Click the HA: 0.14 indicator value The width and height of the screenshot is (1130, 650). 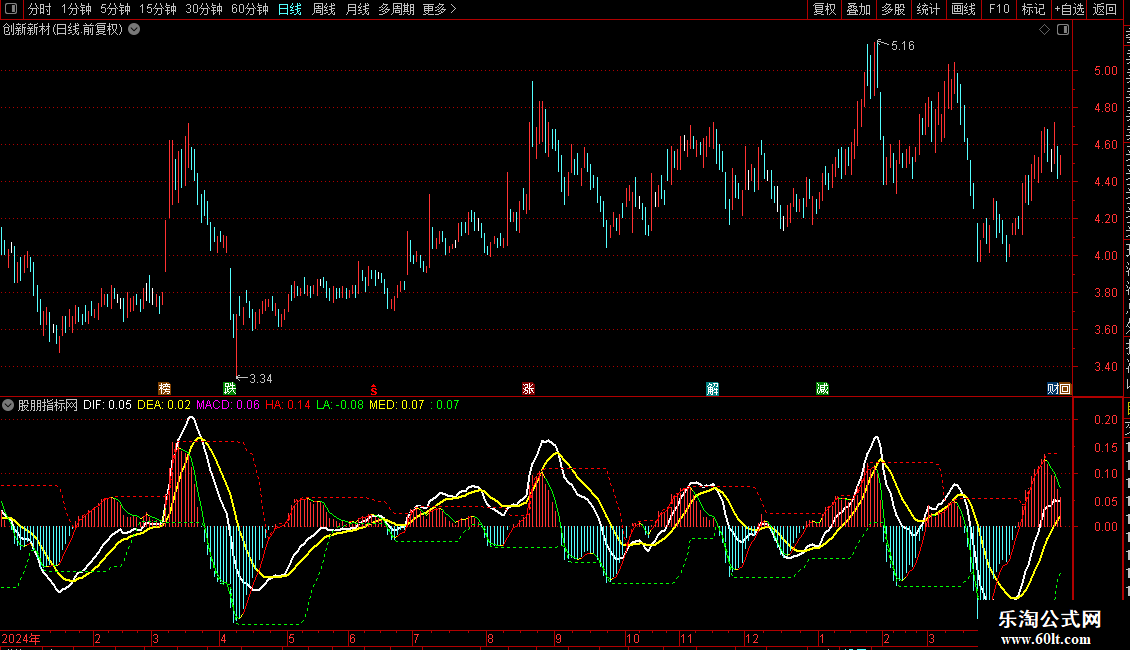[288, 405]
